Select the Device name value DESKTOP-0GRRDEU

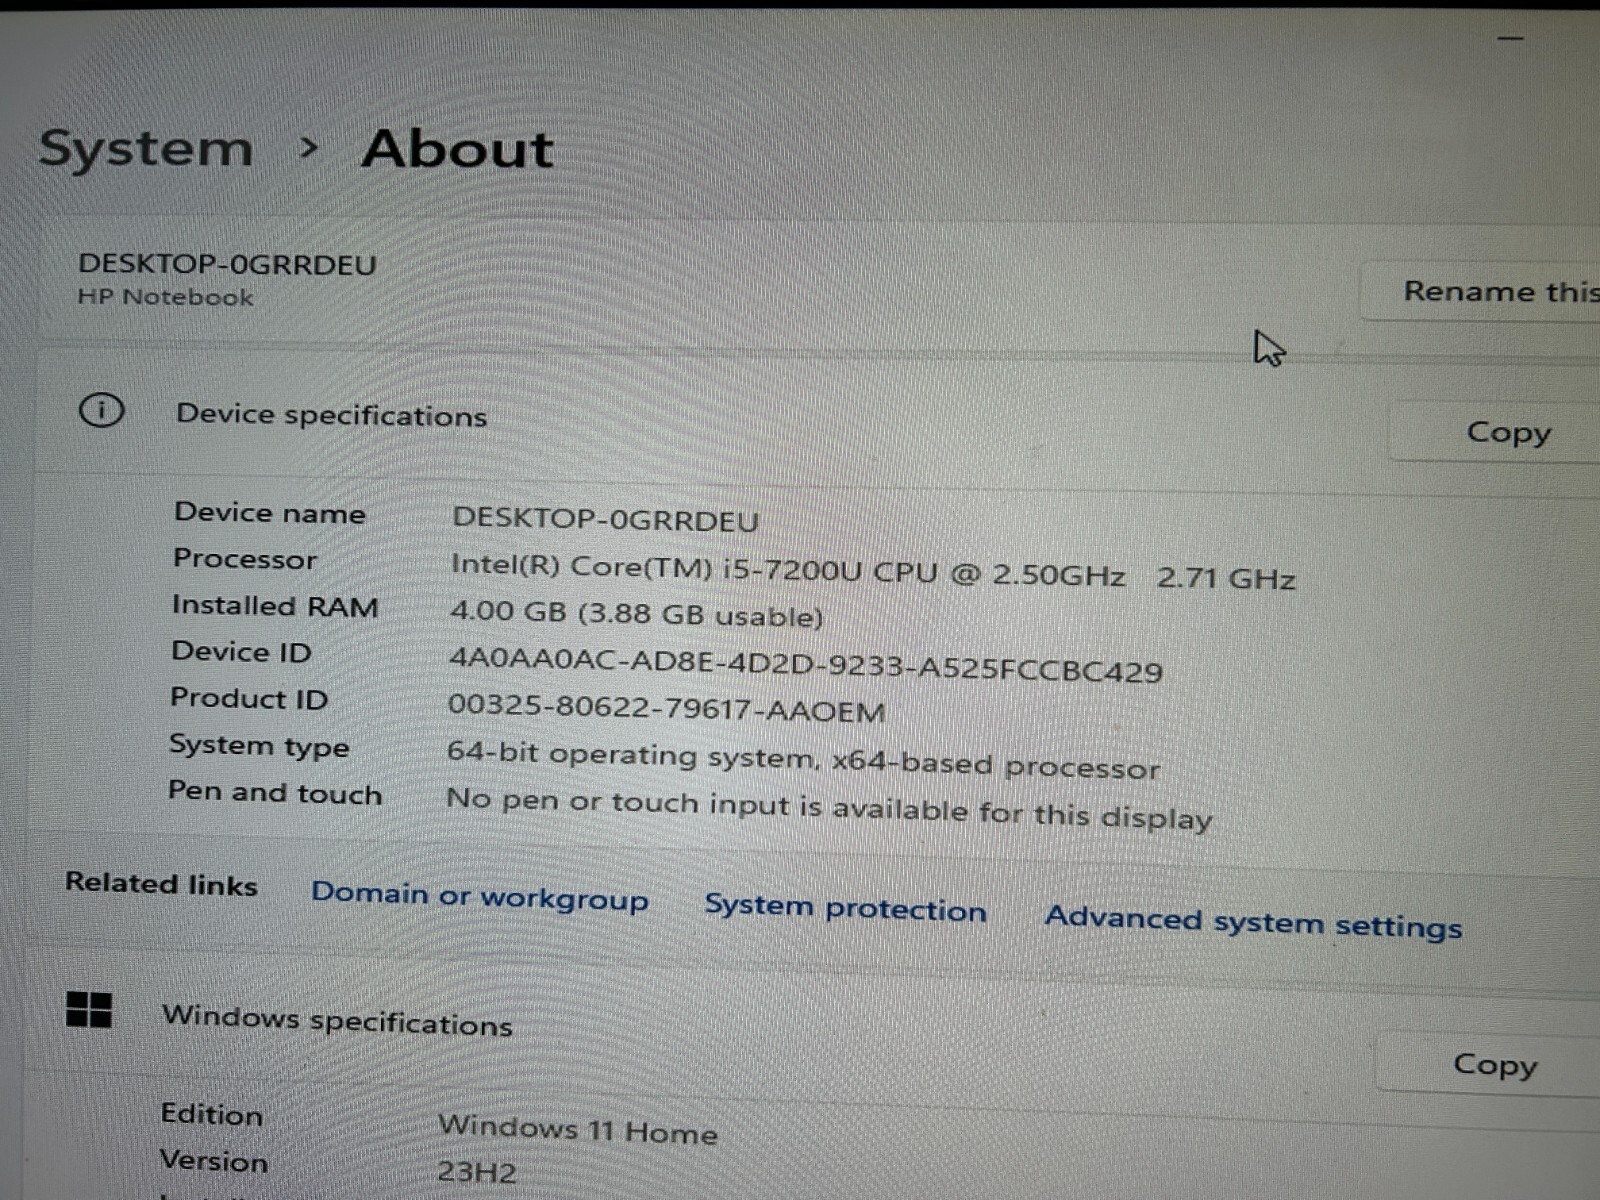click(605, 519)
